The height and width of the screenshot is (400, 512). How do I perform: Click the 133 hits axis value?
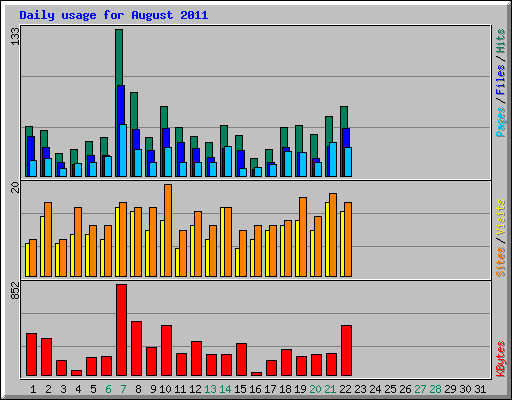click(x=15, y=36)
